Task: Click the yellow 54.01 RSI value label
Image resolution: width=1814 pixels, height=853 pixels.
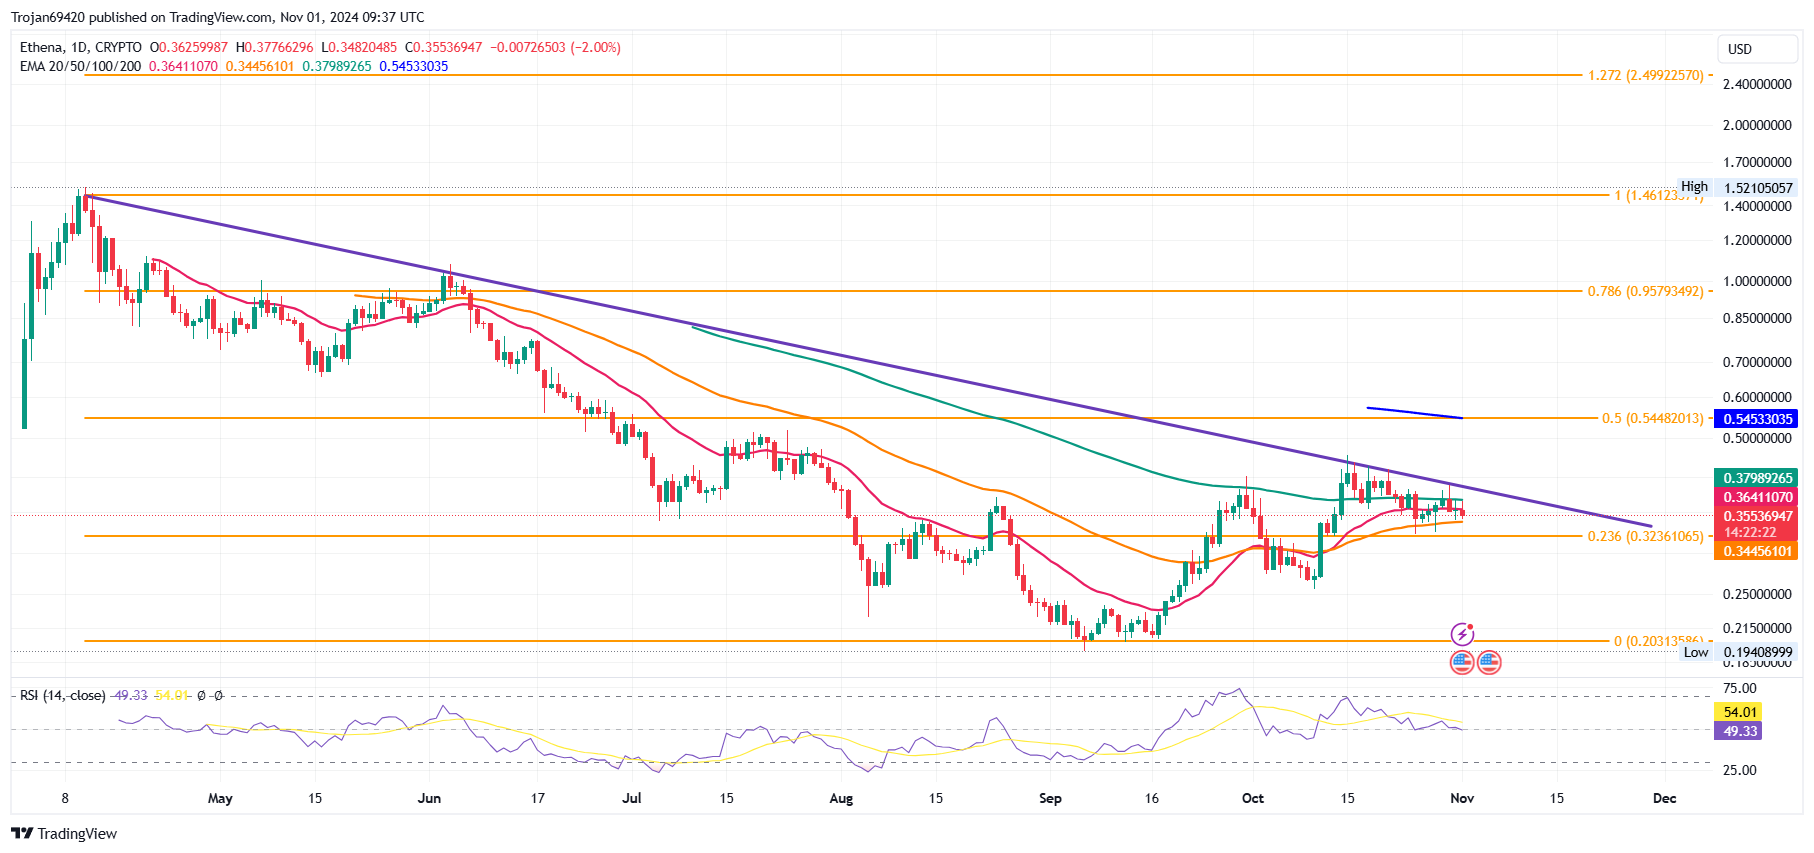Action: pos(1740,712)
